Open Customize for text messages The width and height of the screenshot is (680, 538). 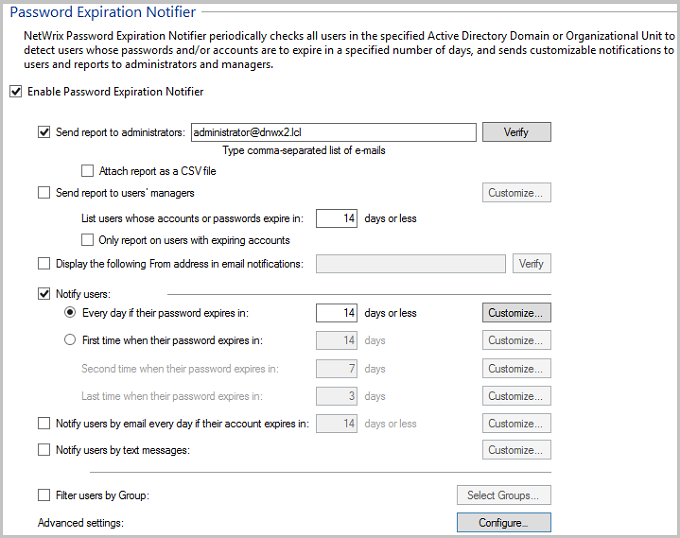point(517,450)
